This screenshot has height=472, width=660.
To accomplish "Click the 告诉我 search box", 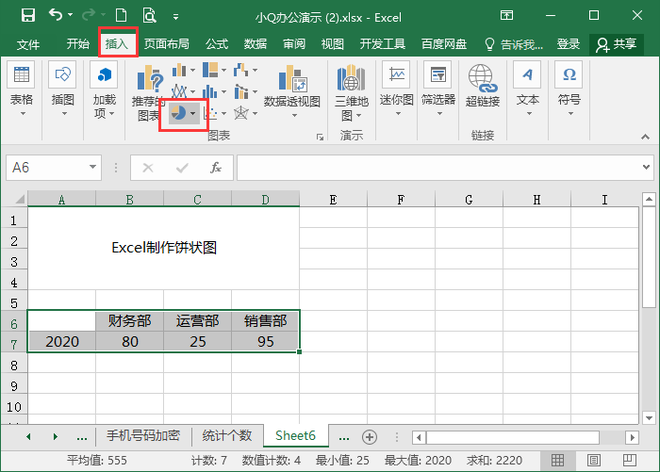I will click(514, 44).
